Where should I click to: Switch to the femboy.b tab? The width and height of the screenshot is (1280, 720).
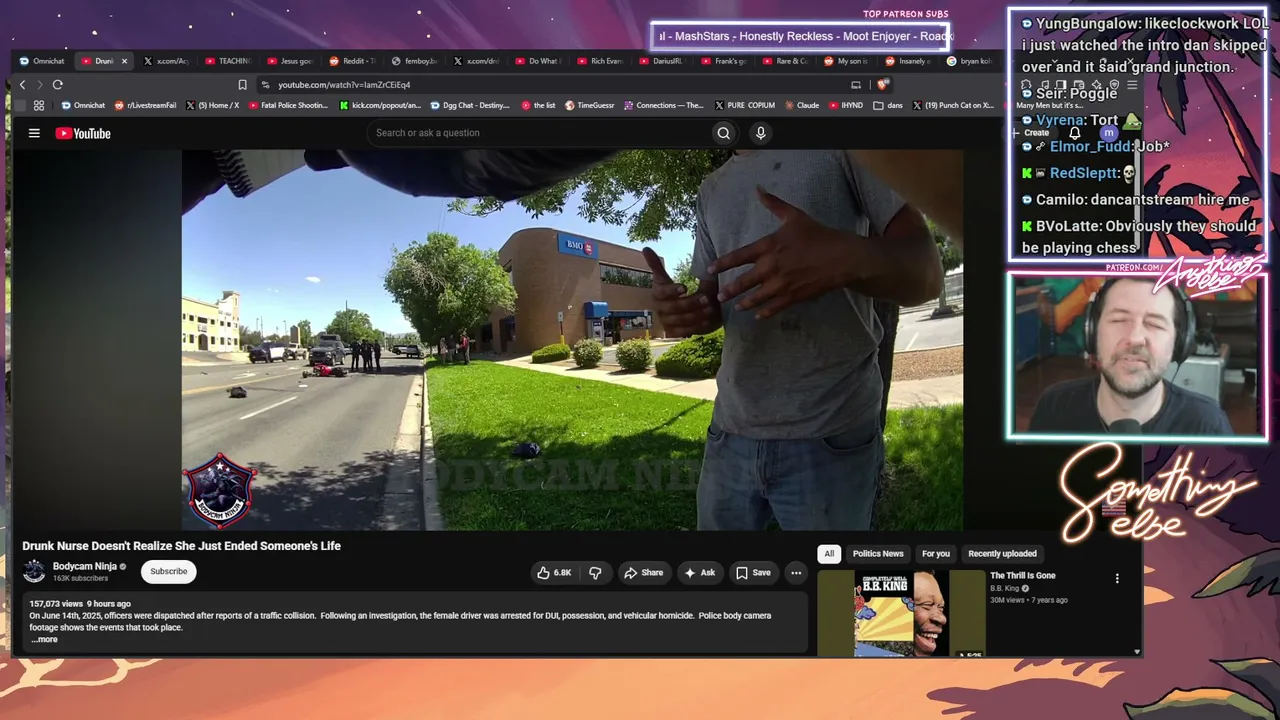coord(414,61)
